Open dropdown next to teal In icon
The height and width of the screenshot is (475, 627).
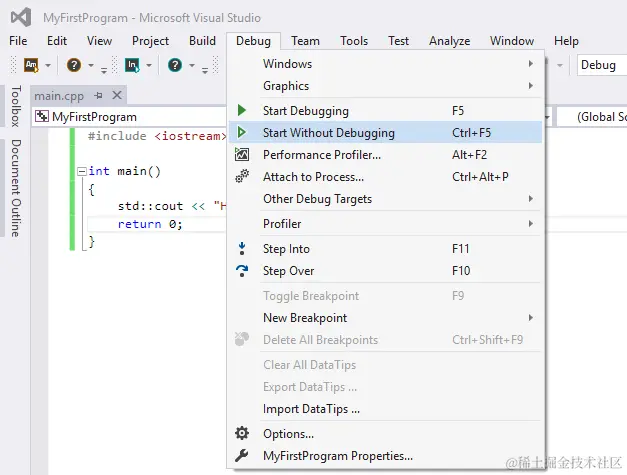(x=149, y=65)
